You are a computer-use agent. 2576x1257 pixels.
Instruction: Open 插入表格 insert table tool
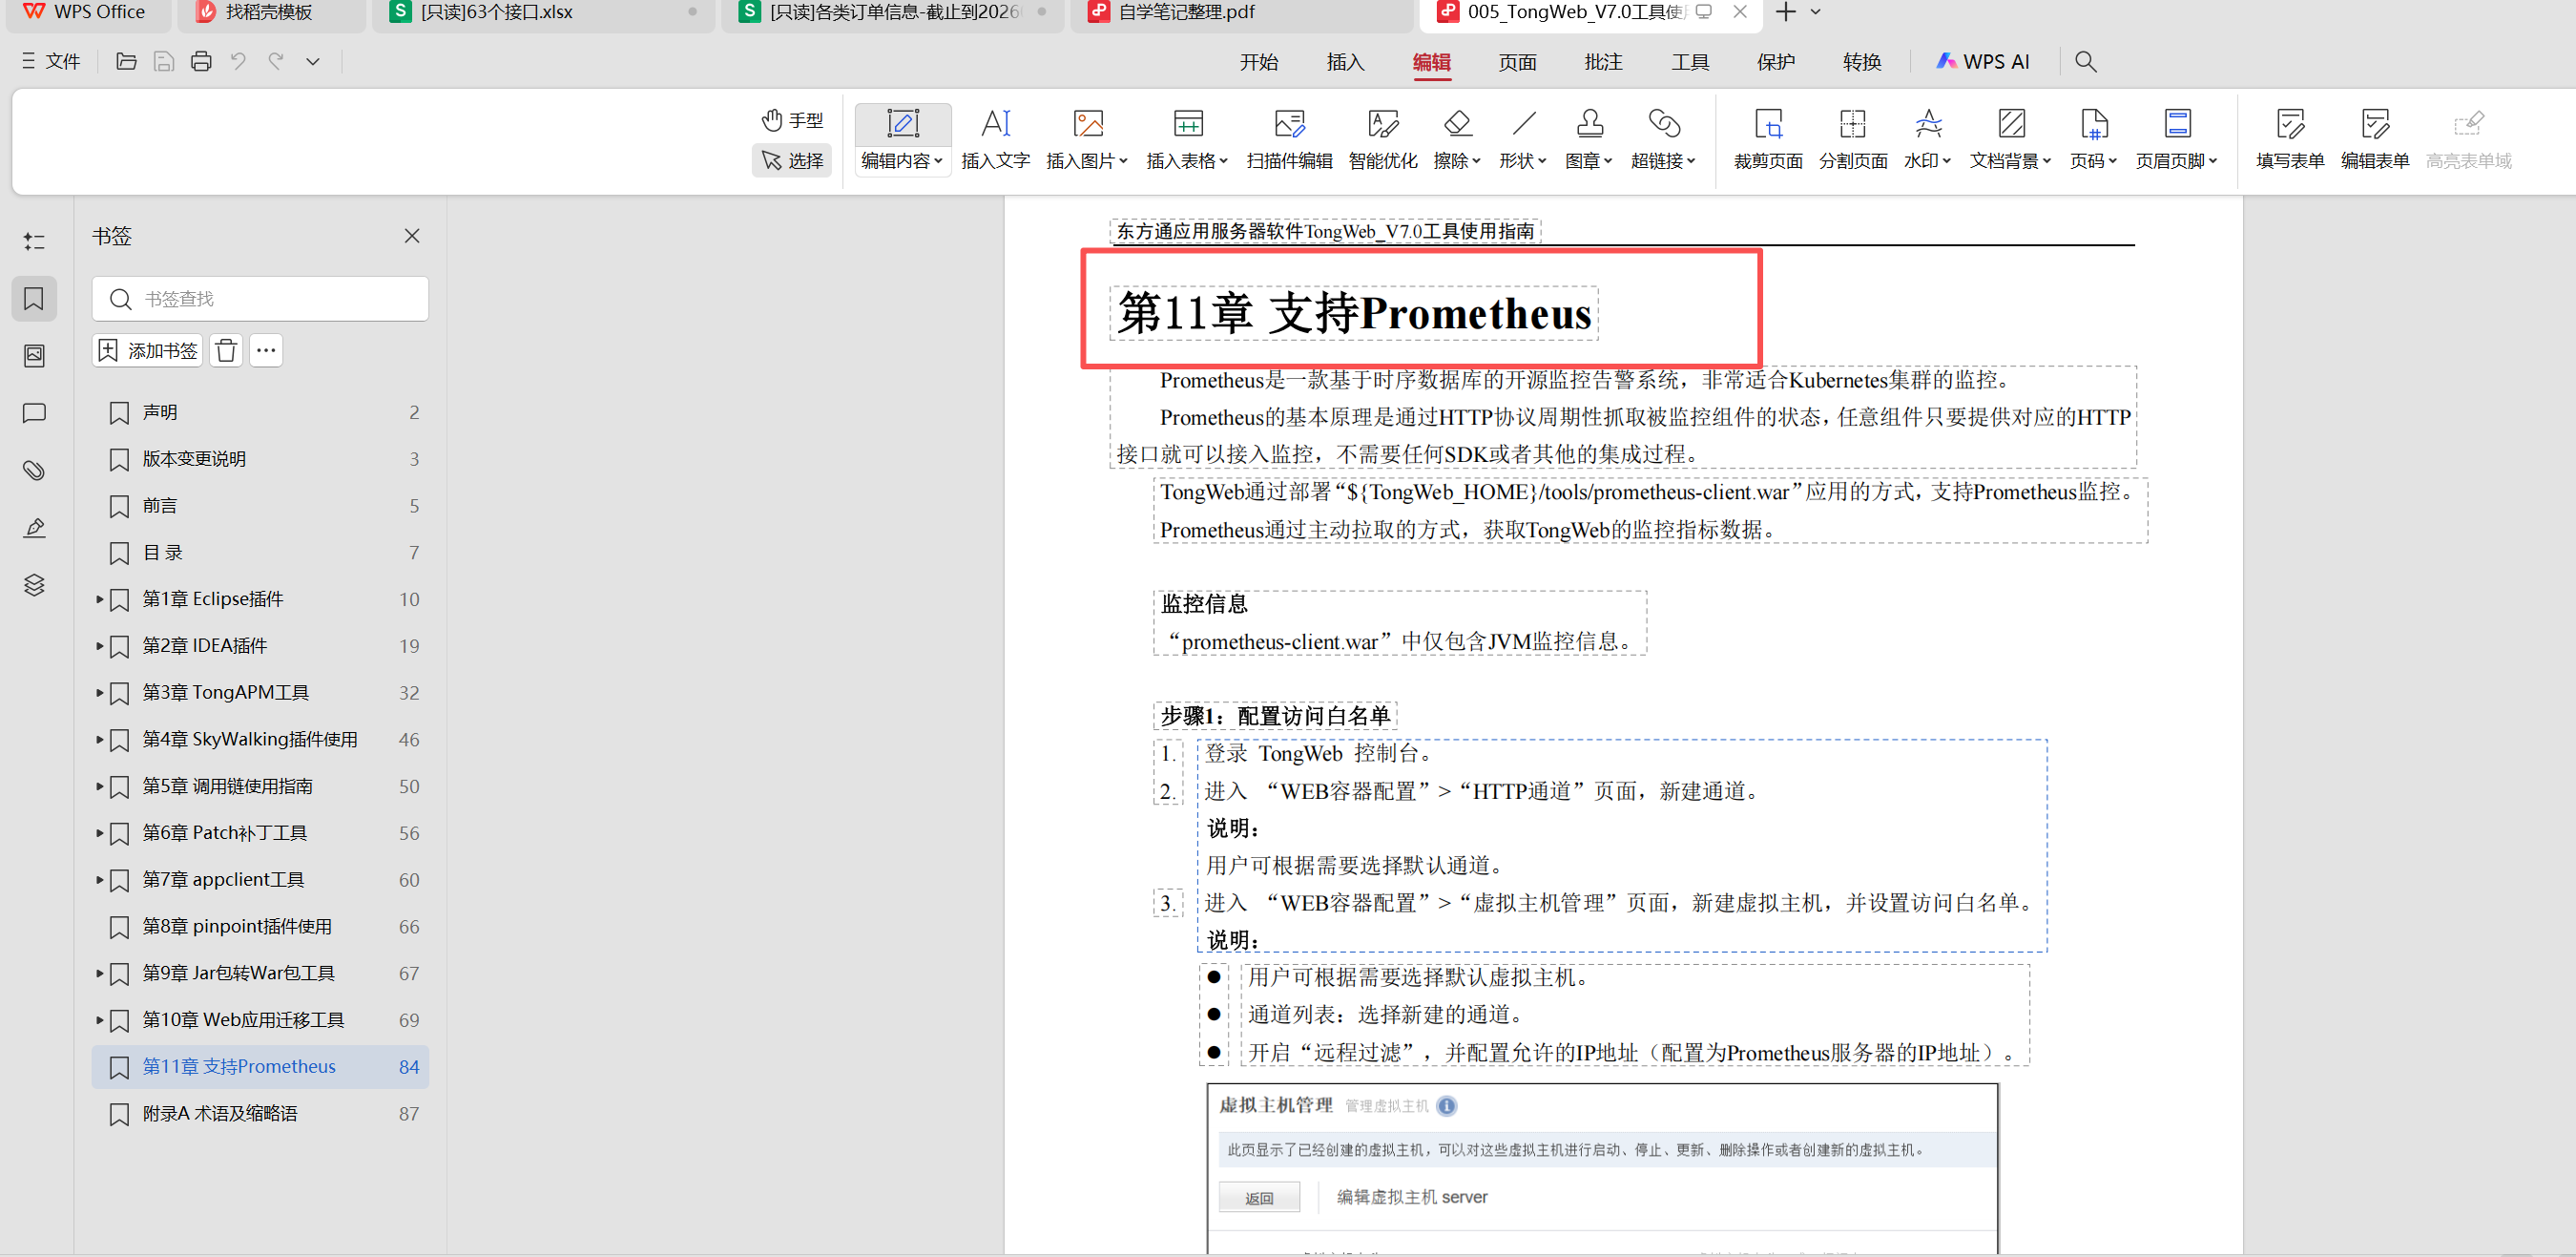click(1187, 139)
